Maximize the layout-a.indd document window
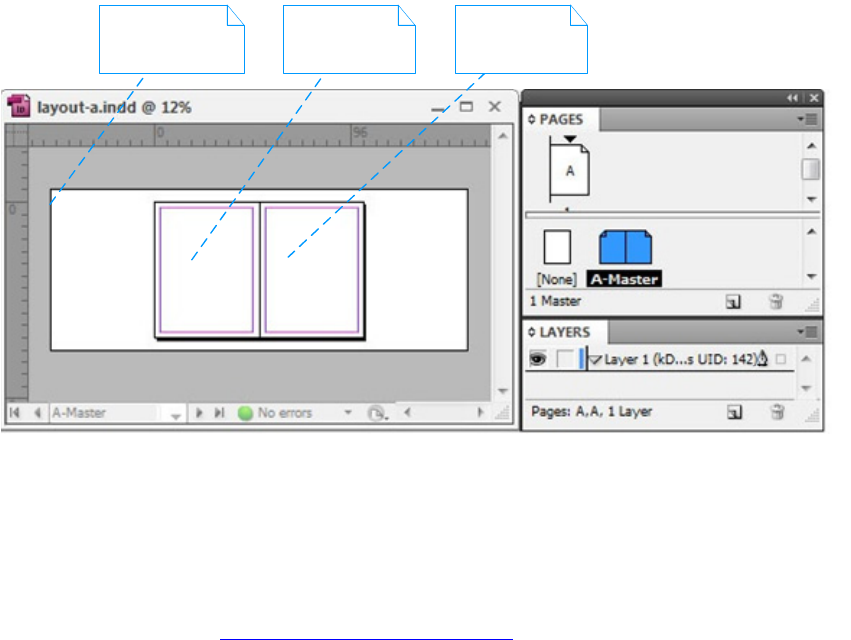This screenshot has height=640, width=851. pyautogui.click(x=466, y=106)
